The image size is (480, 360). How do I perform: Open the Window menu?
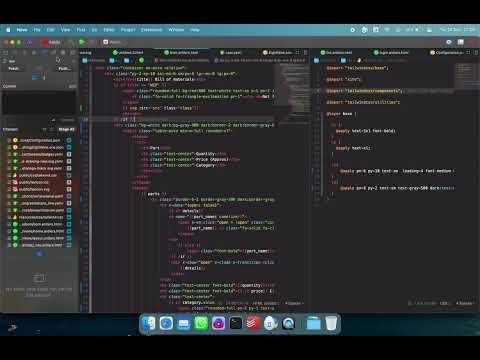[x=176, y=30]
